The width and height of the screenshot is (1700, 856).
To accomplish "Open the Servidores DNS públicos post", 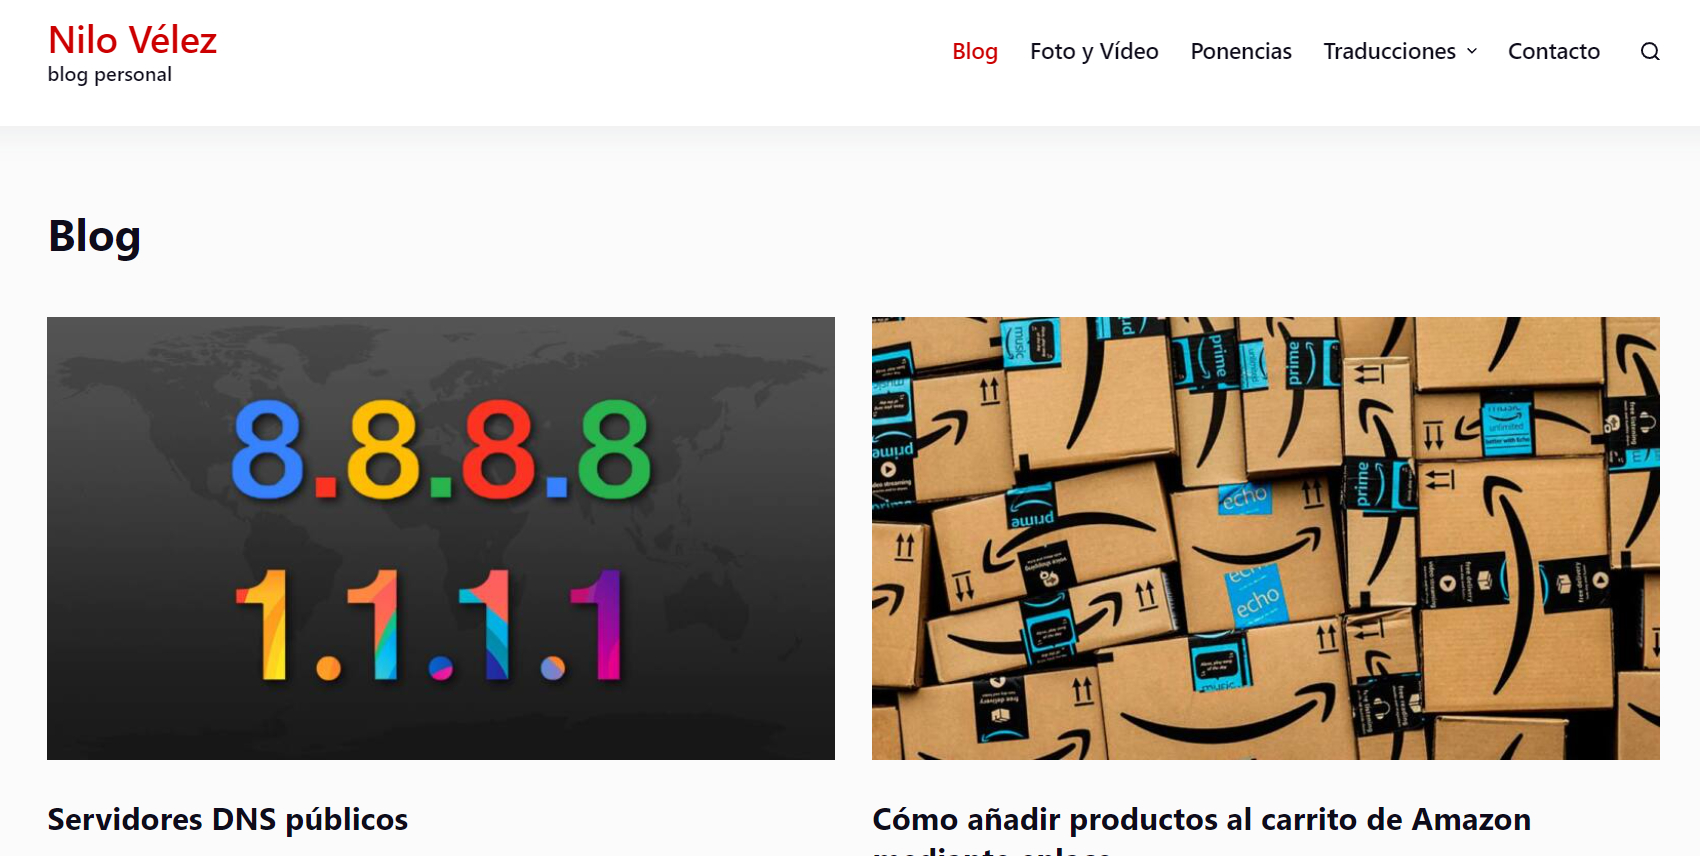I will click(228, 820).
